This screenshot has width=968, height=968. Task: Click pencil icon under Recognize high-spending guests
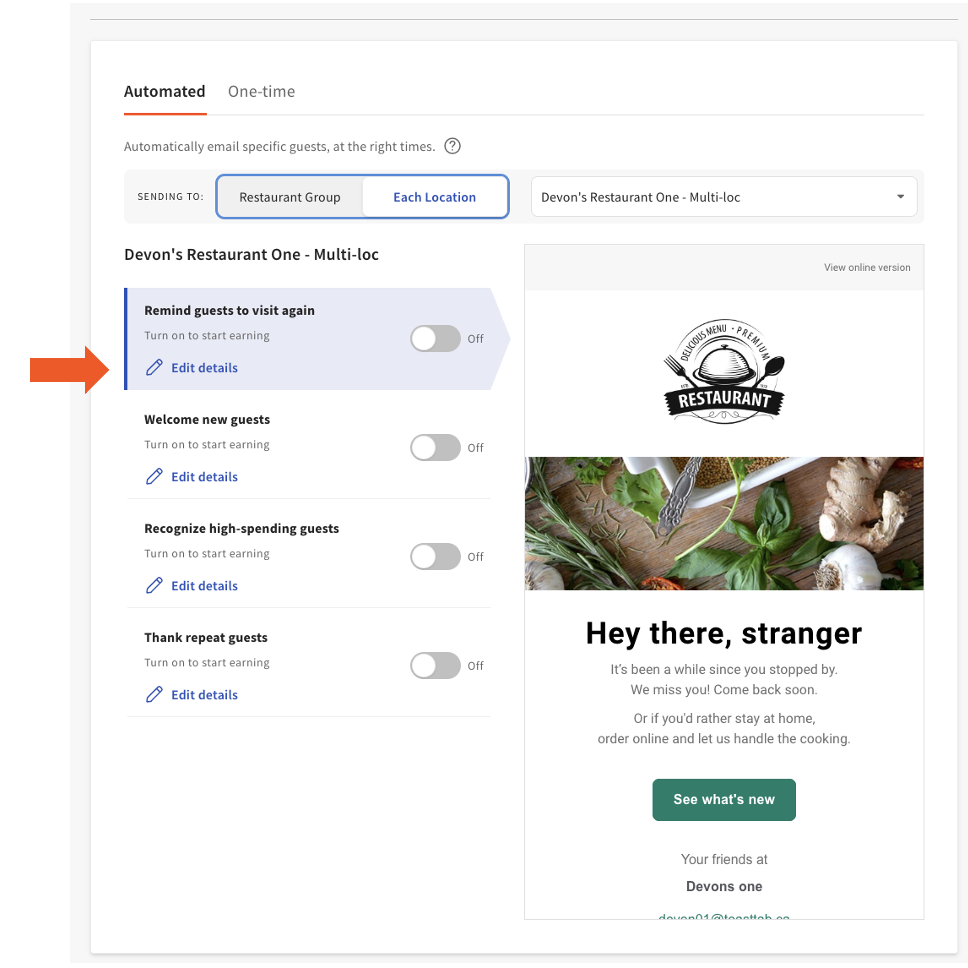(154, 586)
